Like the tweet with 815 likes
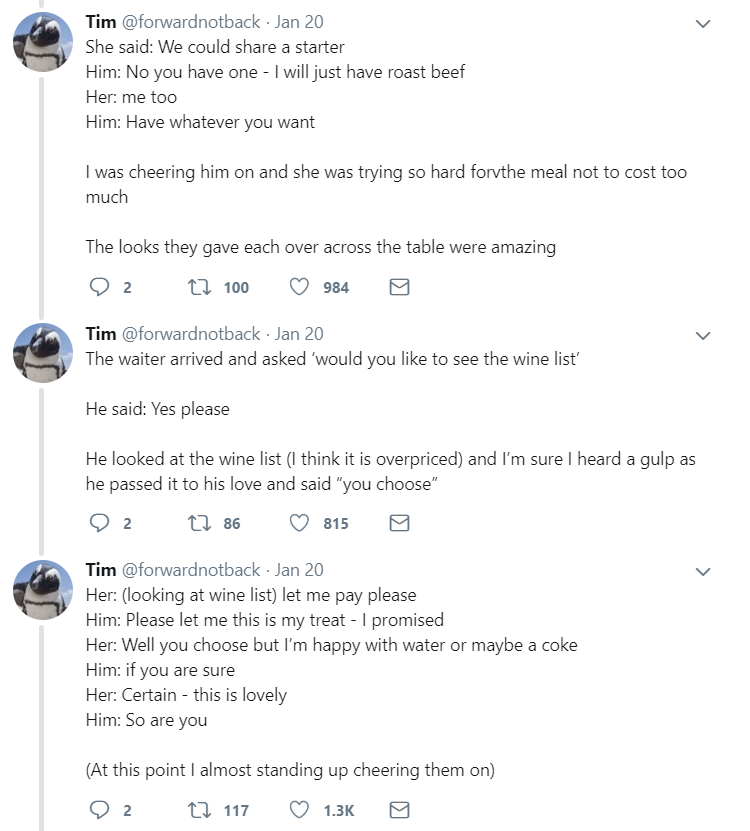Screen dimensions: 750x831 [299, 523]
